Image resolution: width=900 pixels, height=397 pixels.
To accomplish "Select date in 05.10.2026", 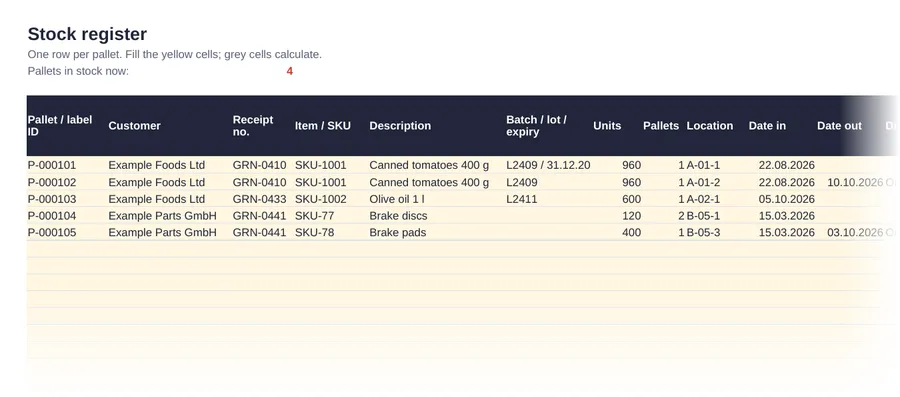I will click(x=786, y=199).
